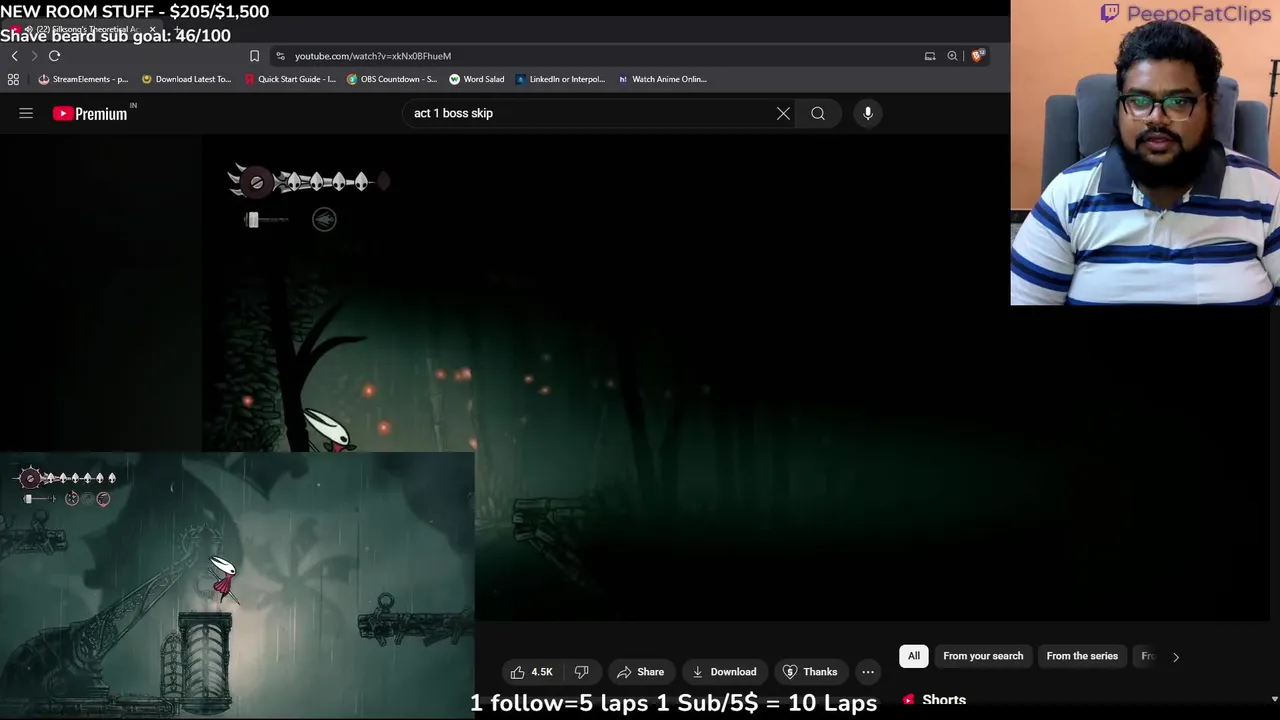The image size is (1280, 720).
Task: Click the browser forward arrow
Action: pos(34,56)
